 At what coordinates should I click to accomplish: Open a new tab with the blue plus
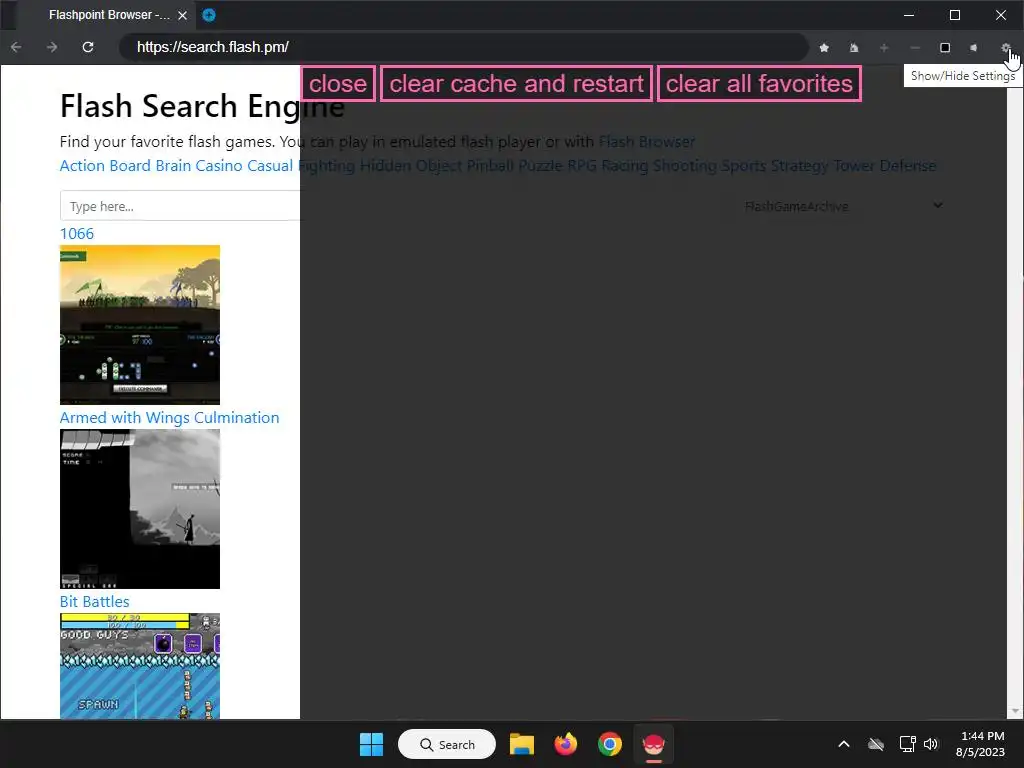click(x=209, y=15)
